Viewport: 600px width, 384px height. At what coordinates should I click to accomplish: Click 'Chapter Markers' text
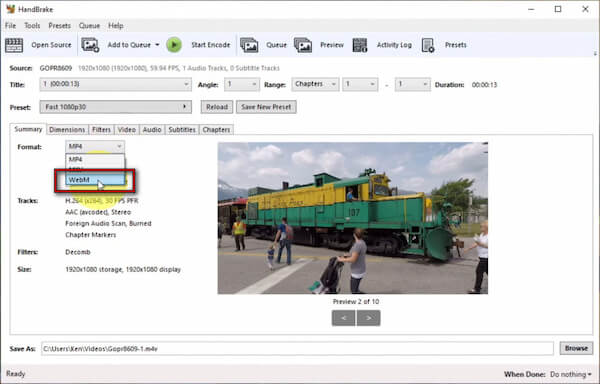pos(91,235)
